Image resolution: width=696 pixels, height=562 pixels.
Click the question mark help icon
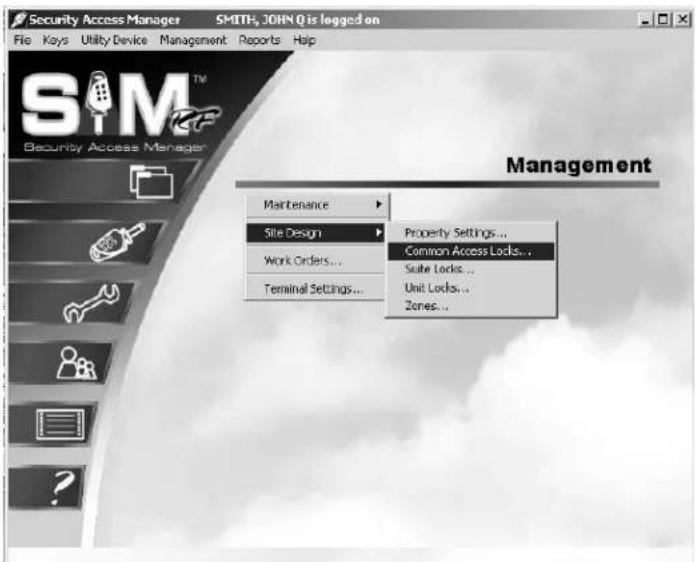[x=62, y=487]
